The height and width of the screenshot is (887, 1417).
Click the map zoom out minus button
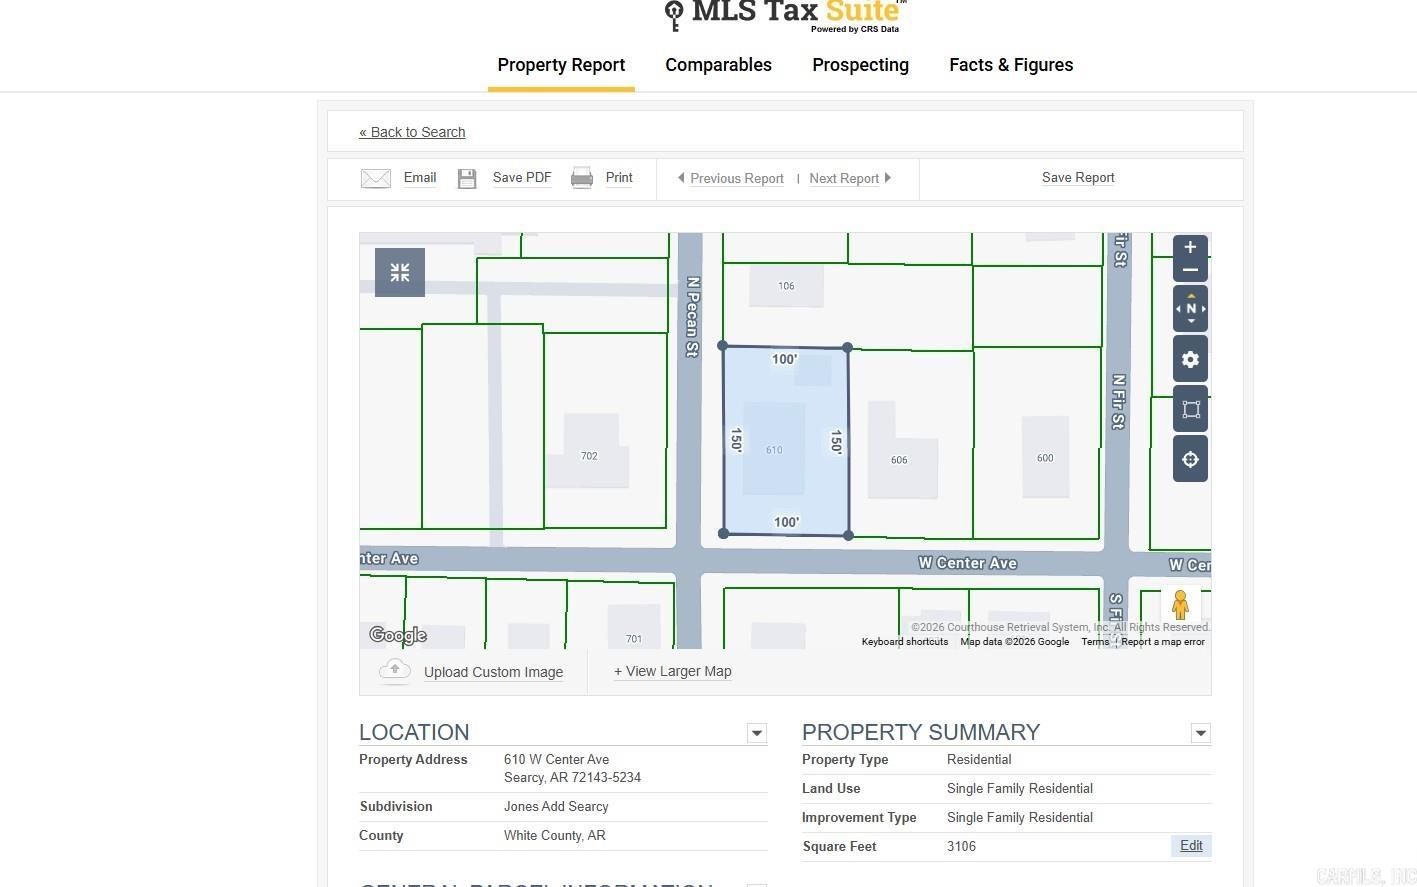1190,270
